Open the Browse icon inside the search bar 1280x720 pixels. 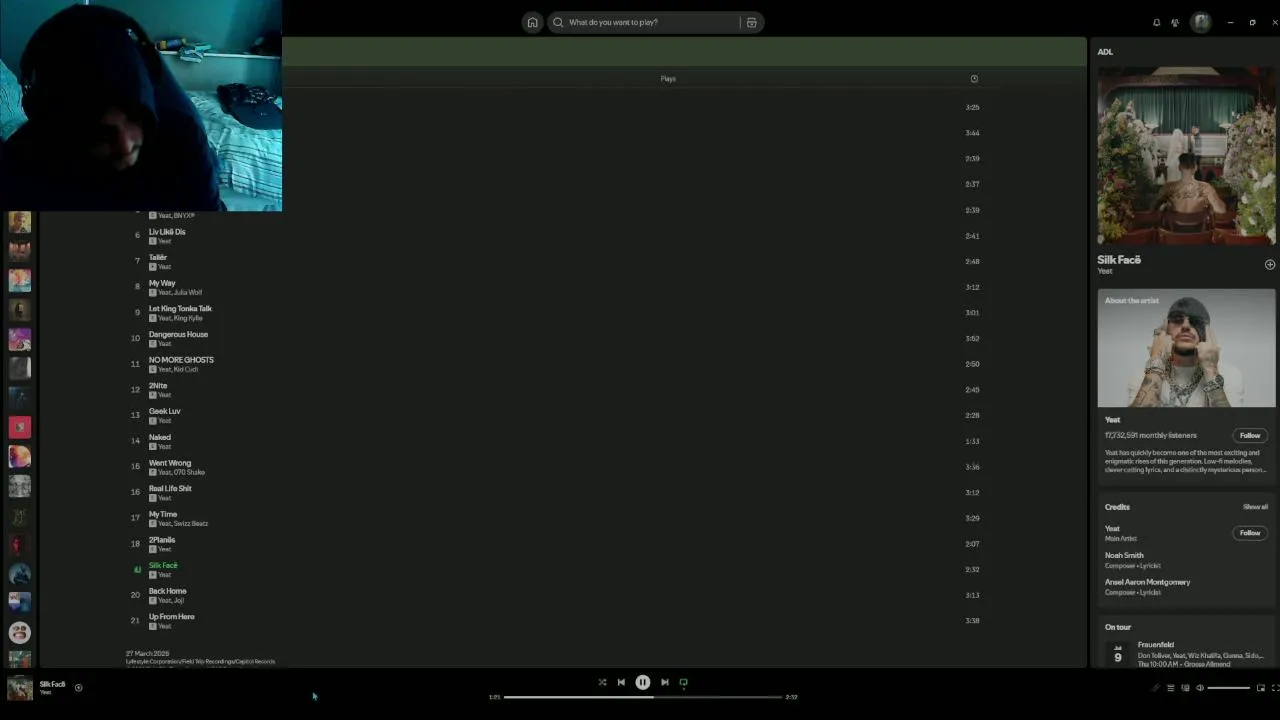751,22
